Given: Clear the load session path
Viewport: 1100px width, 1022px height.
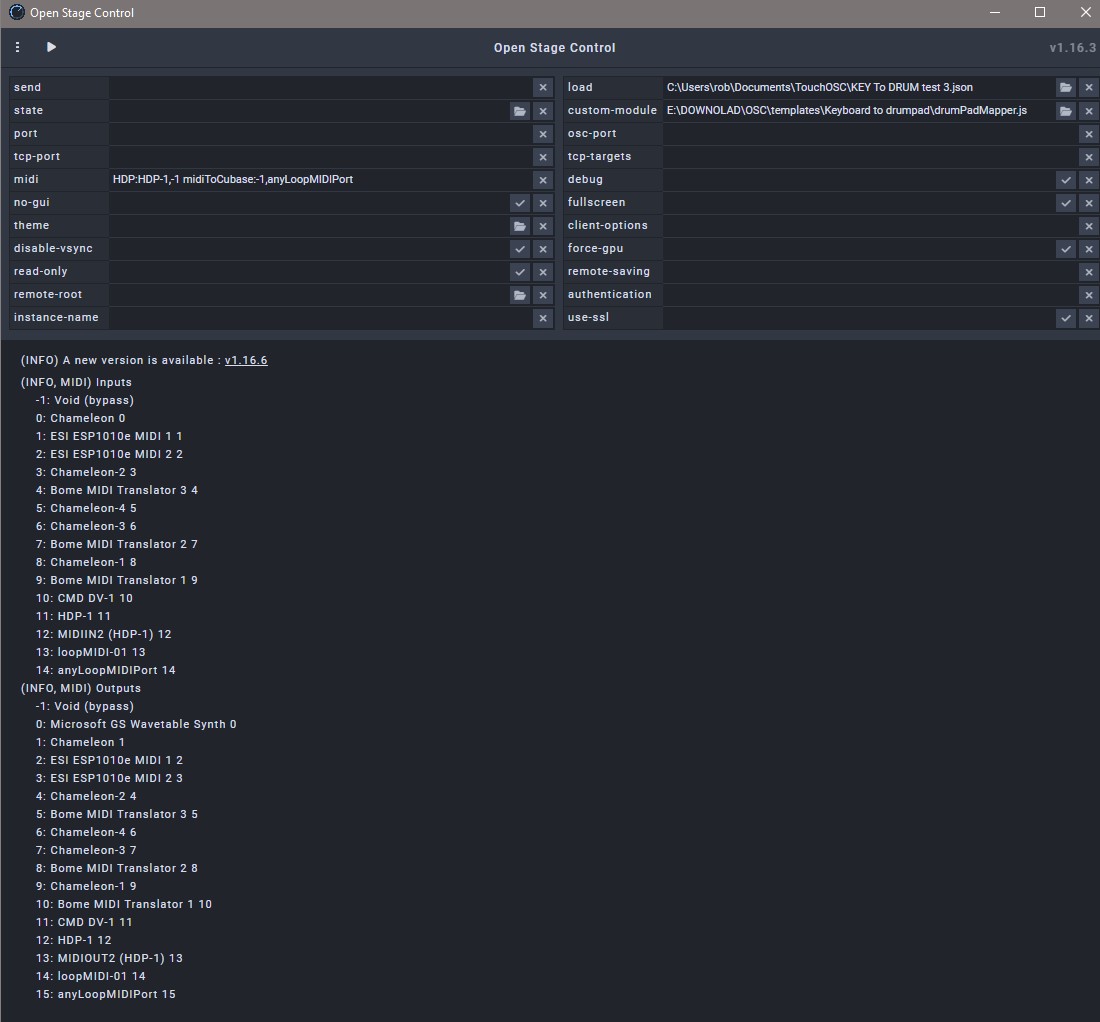Looking at the screenshot, I should pos(1088,88).
